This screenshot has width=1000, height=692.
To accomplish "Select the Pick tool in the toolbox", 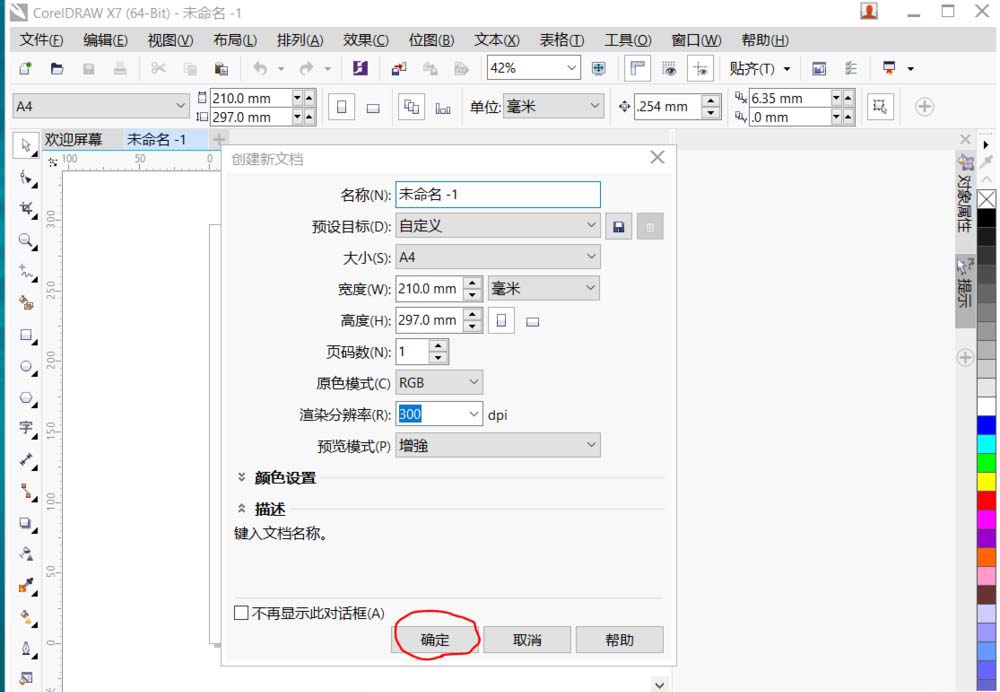I will click(x=25, y=145).
